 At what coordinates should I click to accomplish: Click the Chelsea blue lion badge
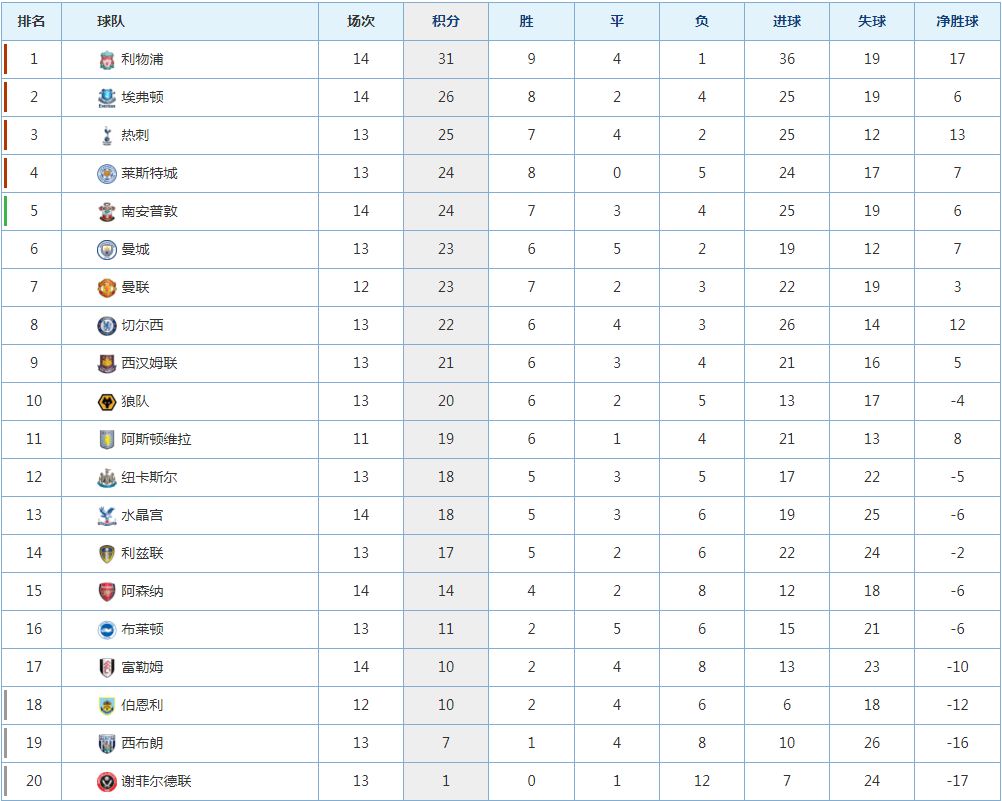107,325
